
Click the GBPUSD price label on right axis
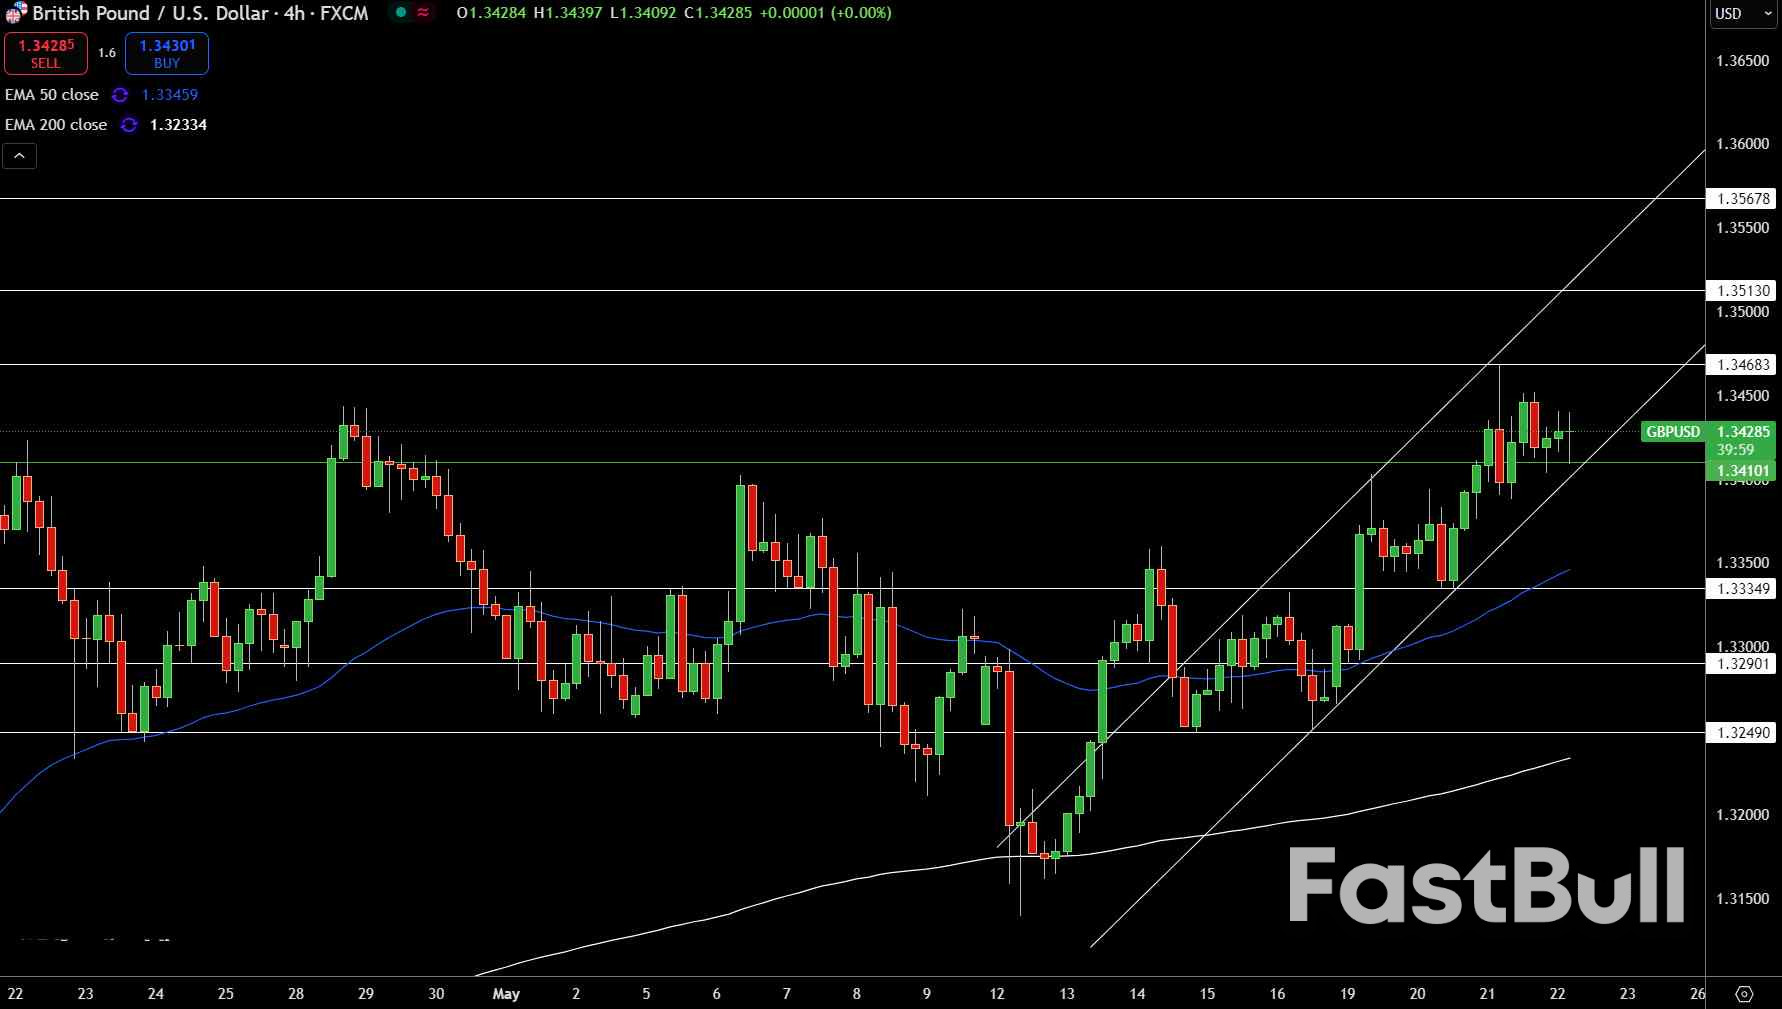[x=1672, y=432]
